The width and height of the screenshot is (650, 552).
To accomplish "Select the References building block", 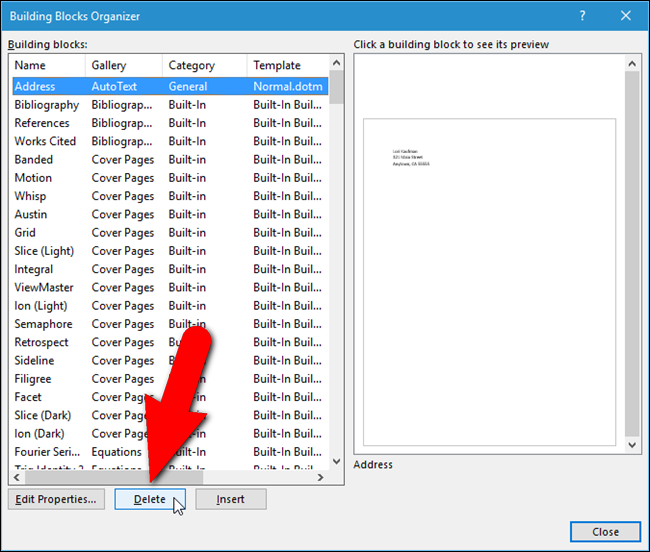I will point(170,123).
